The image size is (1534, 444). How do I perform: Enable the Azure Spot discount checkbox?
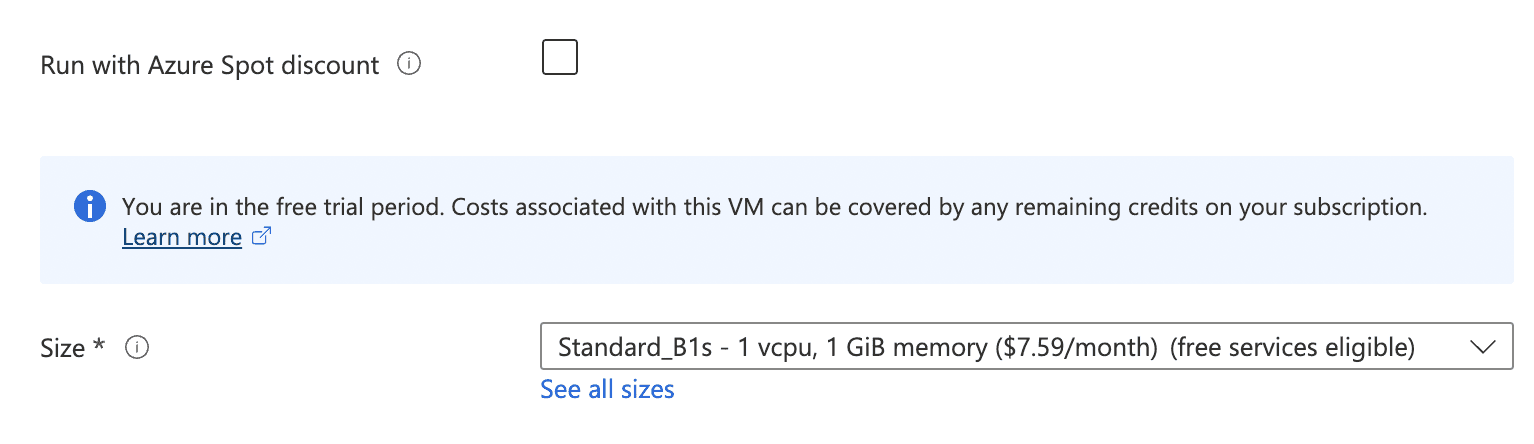[x=559, y=57]
